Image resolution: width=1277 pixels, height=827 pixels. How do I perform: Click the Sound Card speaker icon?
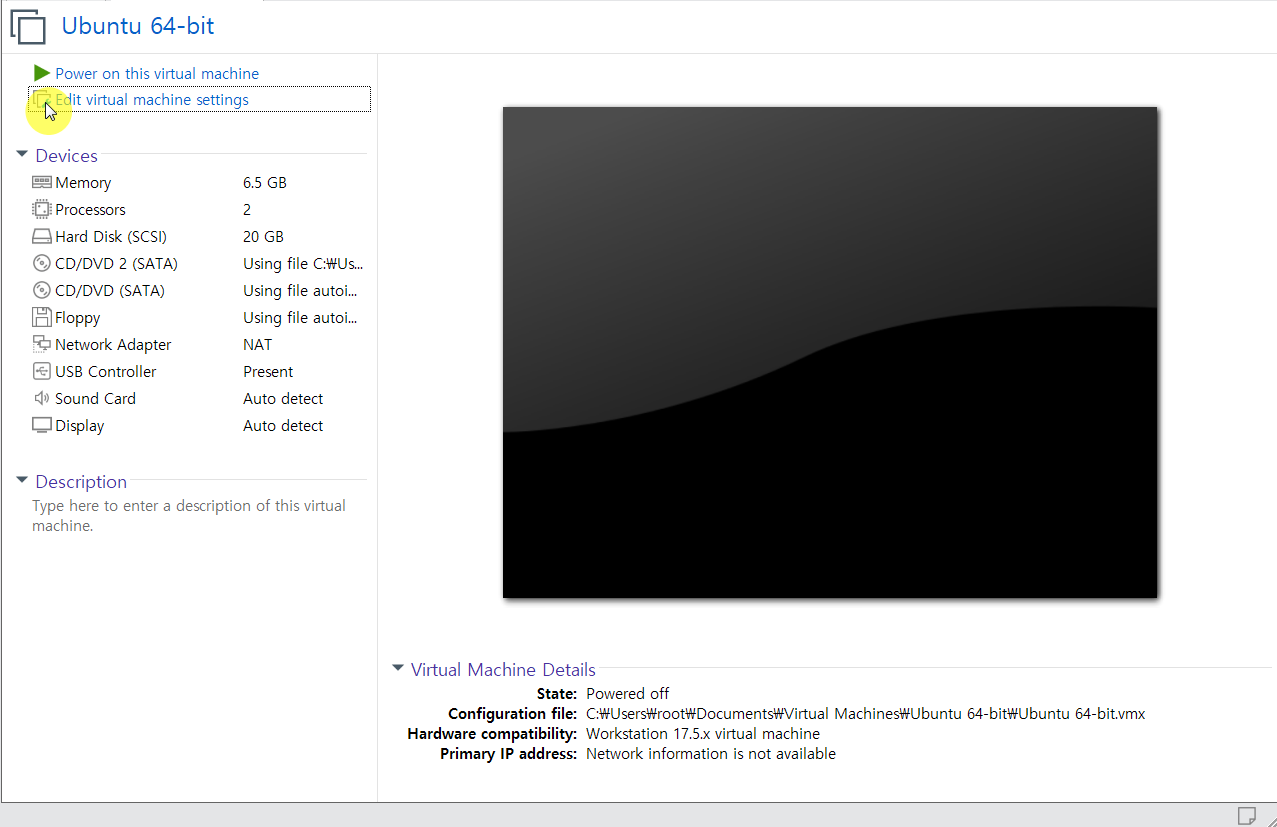click(x=41, y=399)
